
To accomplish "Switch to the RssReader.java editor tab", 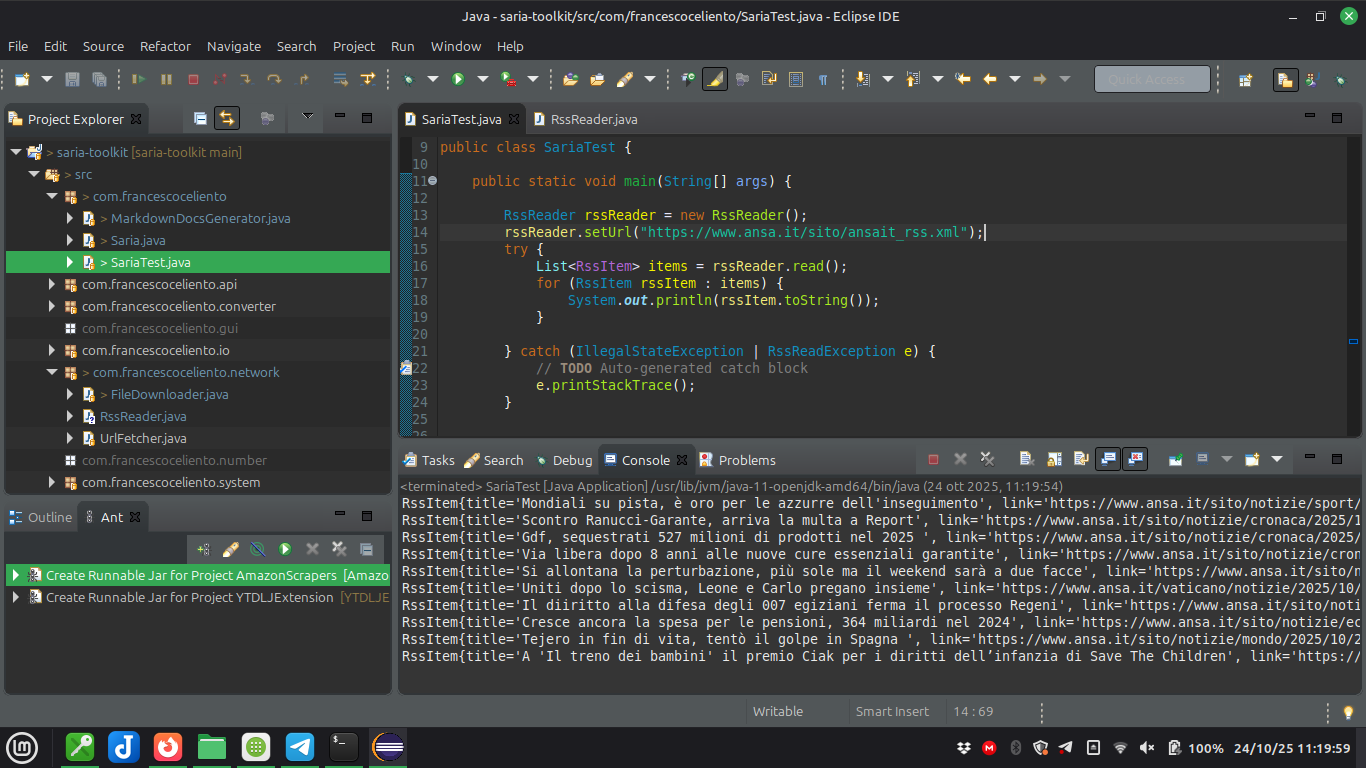I will click(x=593, y=119).
